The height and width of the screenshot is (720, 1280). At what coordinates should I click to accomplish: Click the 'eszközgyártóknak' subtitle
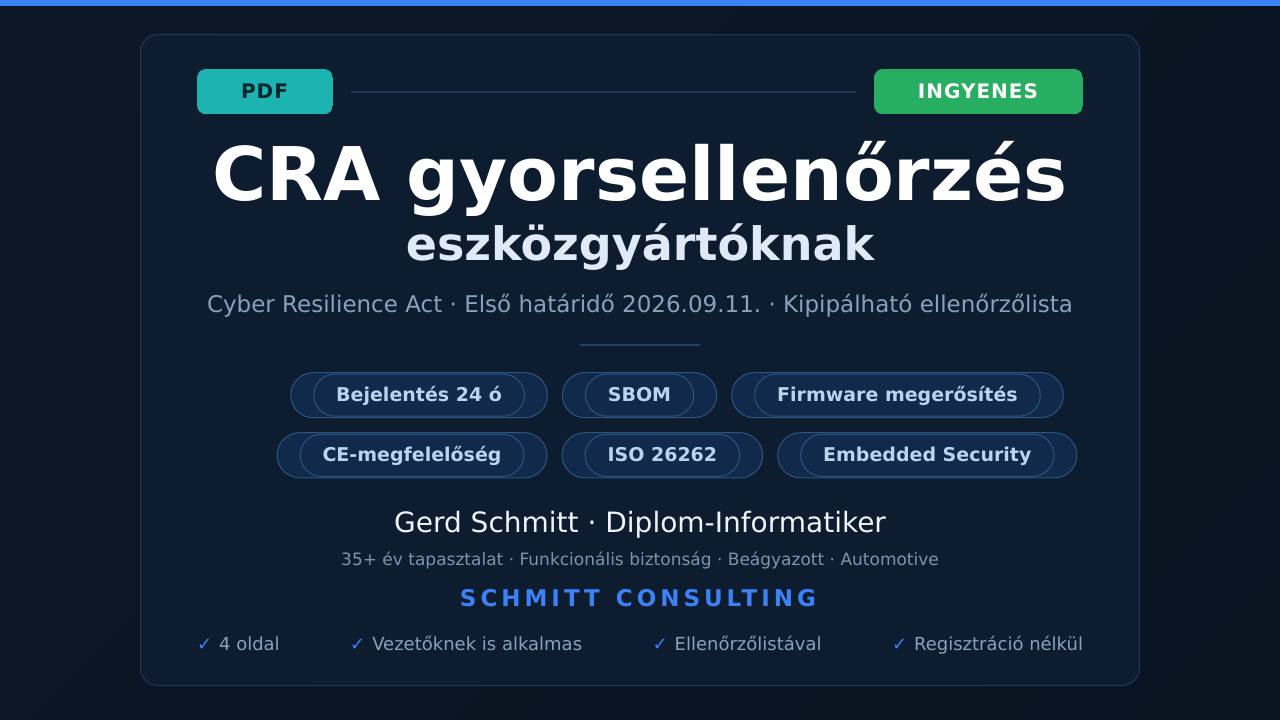[640, 245]
